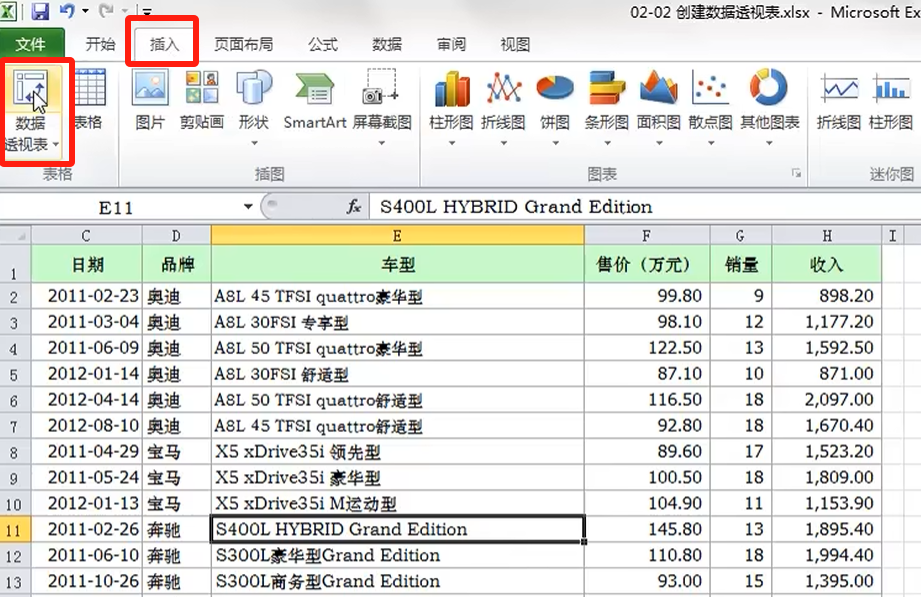921x597 pixels.
Task: Click cell A8L 30FSI 专享型
Action: pos(398,322)
